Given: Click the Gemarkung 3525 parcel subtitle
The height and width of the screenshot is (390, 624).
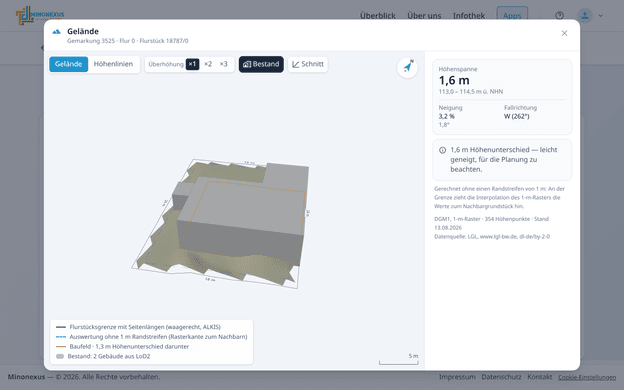Looking at the screenshot, I should 128,41.
